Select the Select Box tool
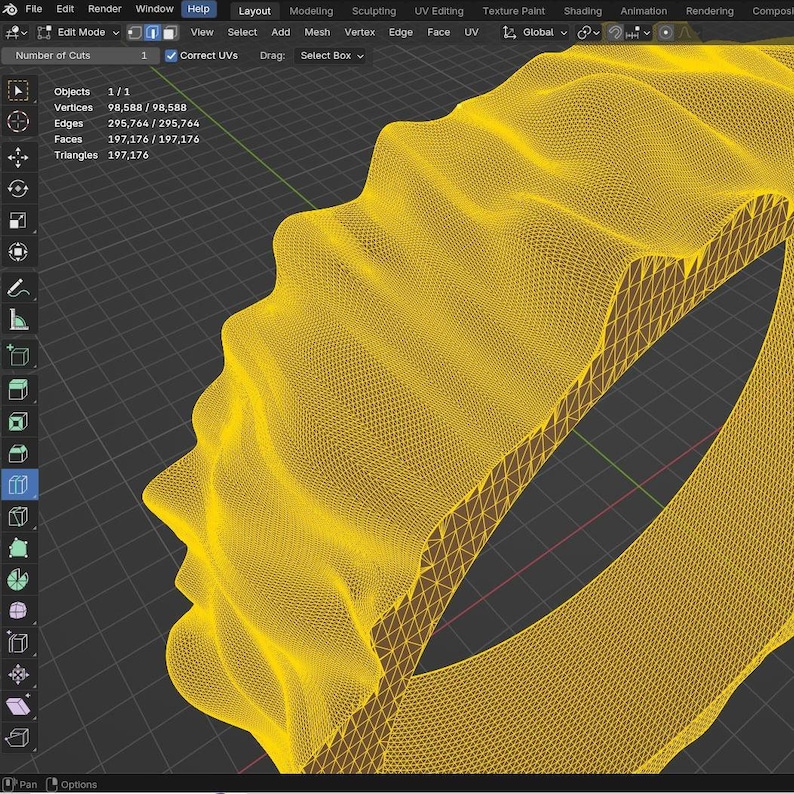Image resolution: width=794 pixels, height=794 pixels. click(x=18, y=91)
